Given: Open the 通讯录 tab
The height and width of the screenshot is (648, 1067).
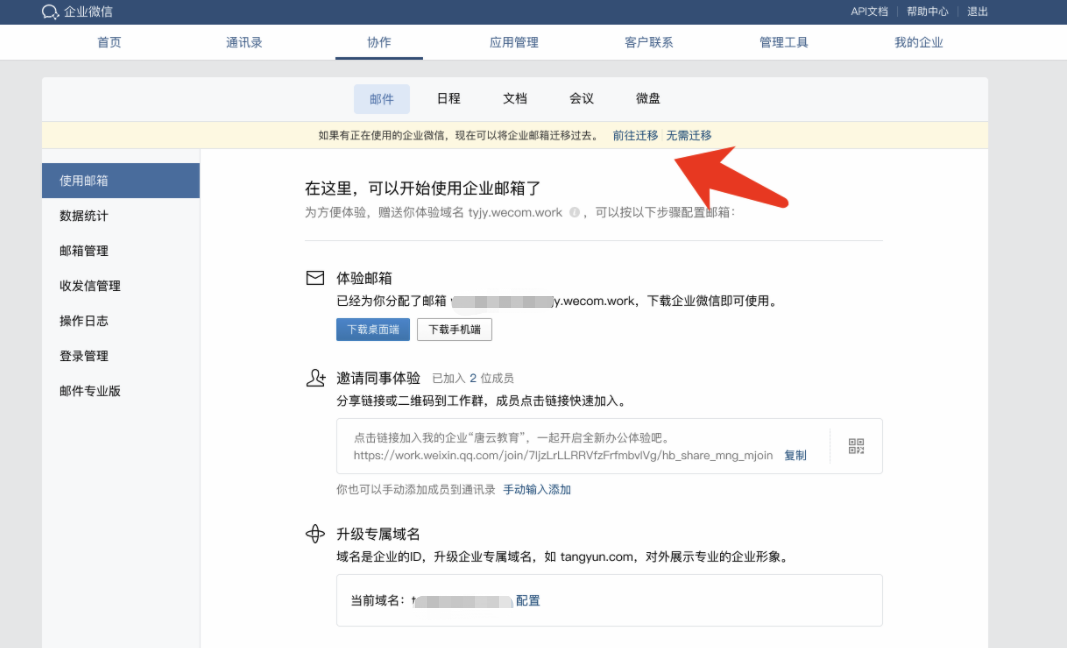Looking at the screenshot, I should point(244,42).
